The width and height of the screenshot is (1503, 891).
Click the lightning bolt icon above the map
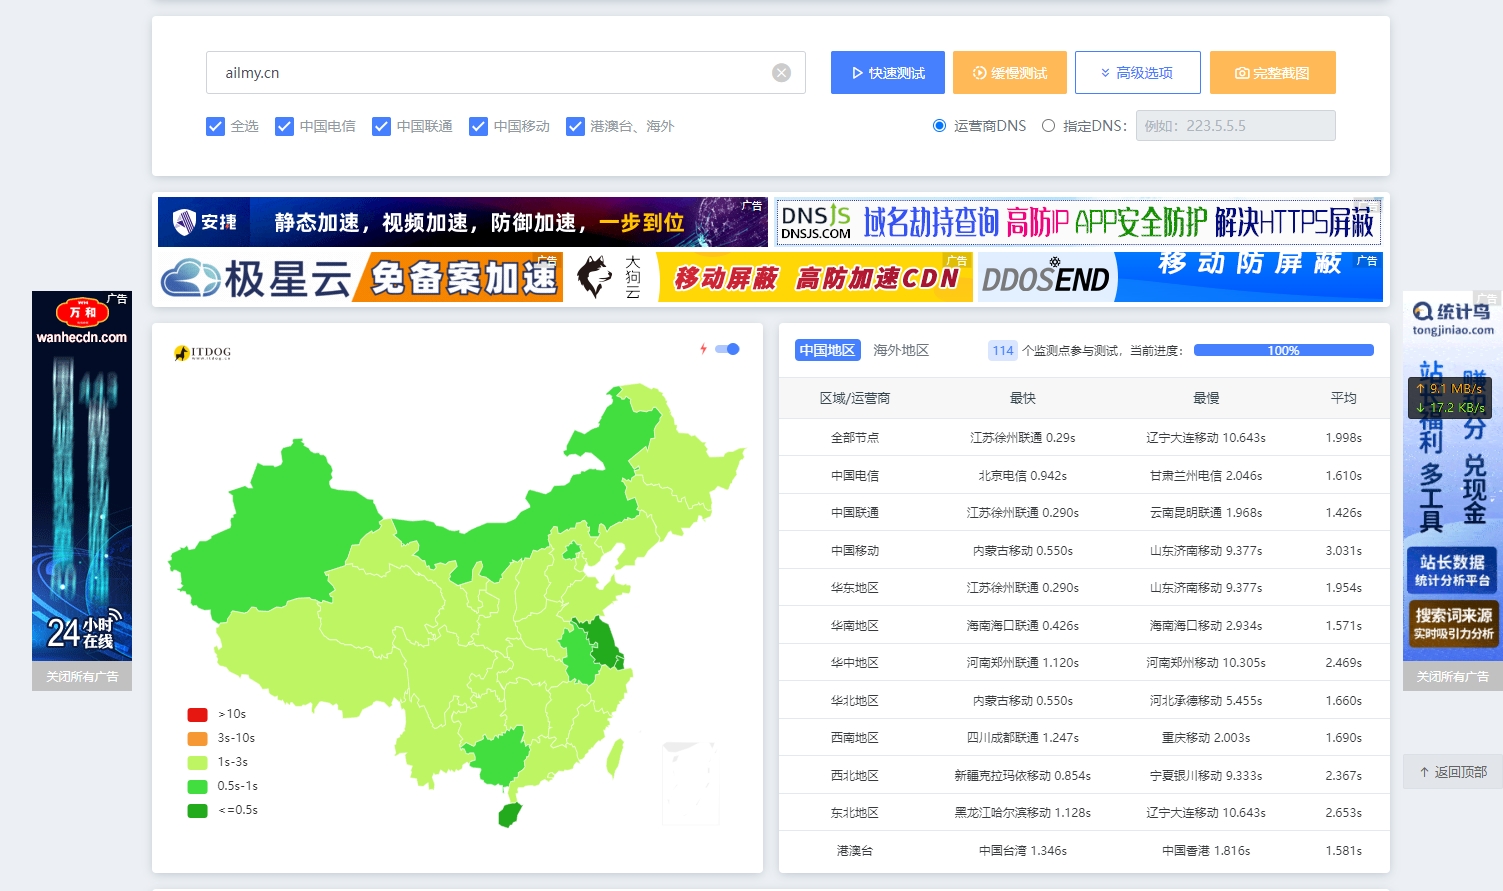coord(703,349)
